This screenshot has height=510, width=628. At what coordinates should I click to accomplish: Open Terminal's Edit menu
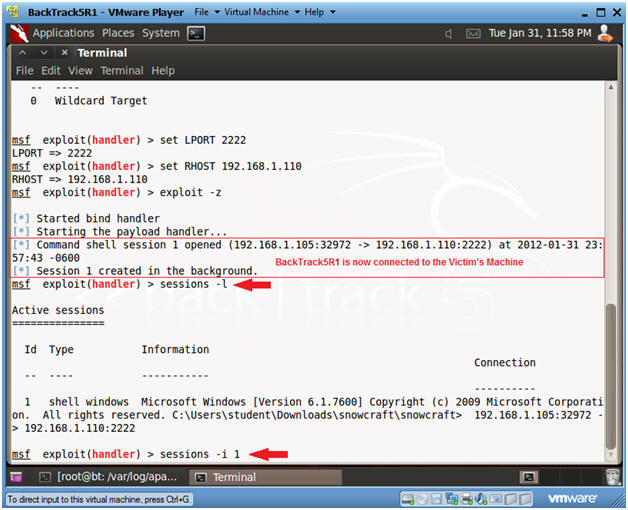click(51, 71)
